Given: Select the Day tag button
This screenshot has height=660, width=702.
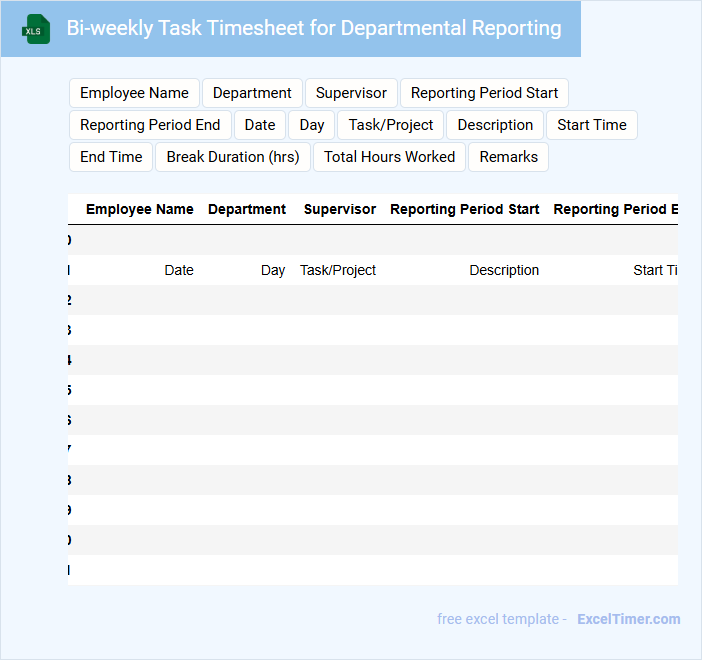Looking at the screenshot, I should [312, 125].
